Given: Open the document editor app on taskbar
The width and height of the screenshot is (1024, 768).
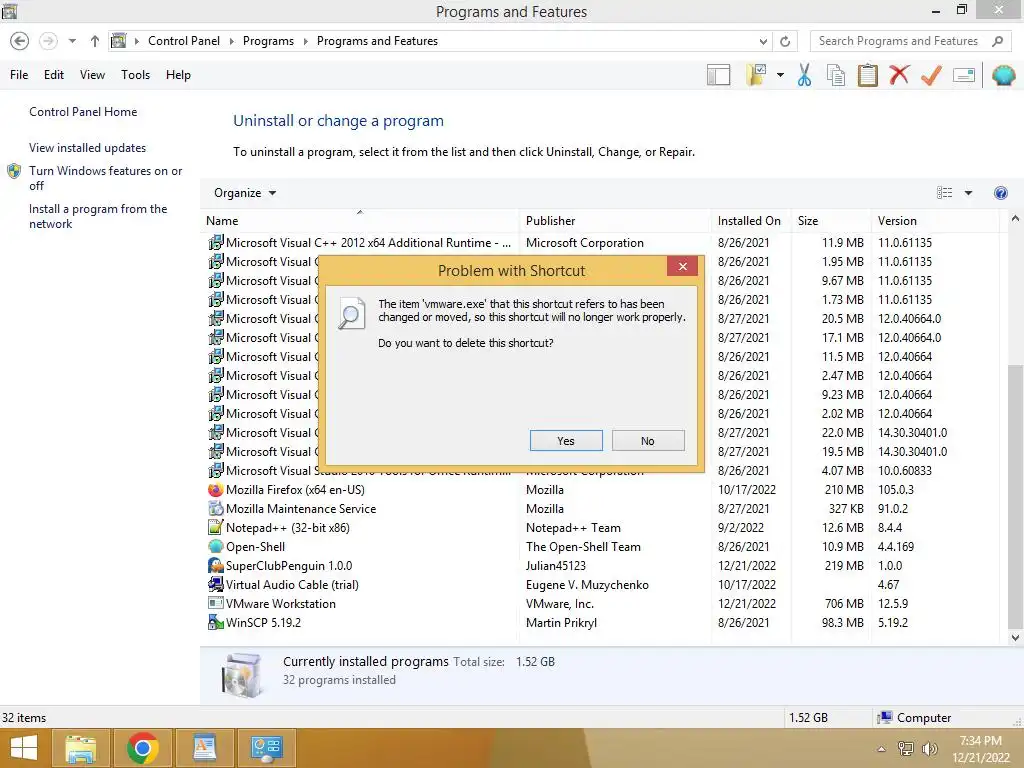Looking at the screenshot, I should coord(204,748).
